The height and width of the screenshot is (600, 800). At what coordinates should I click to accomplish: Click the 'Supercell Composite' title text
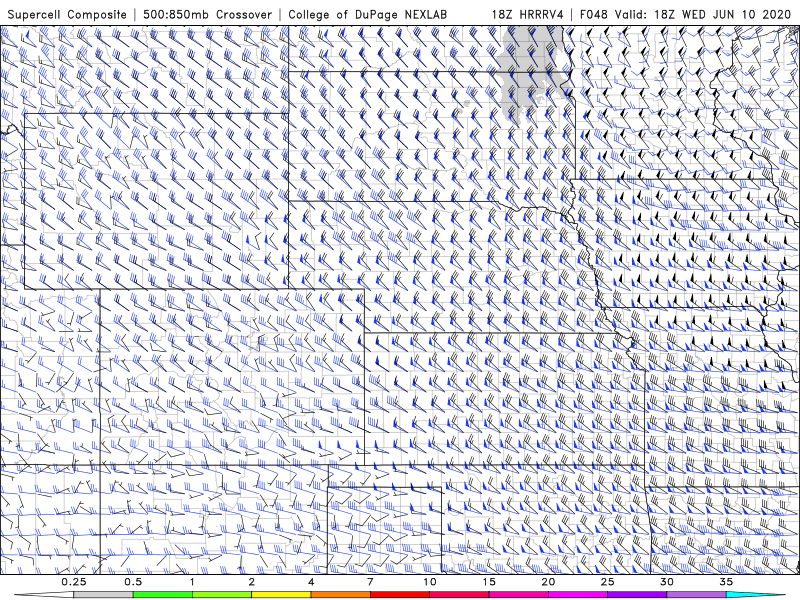[x=67, y=14]
